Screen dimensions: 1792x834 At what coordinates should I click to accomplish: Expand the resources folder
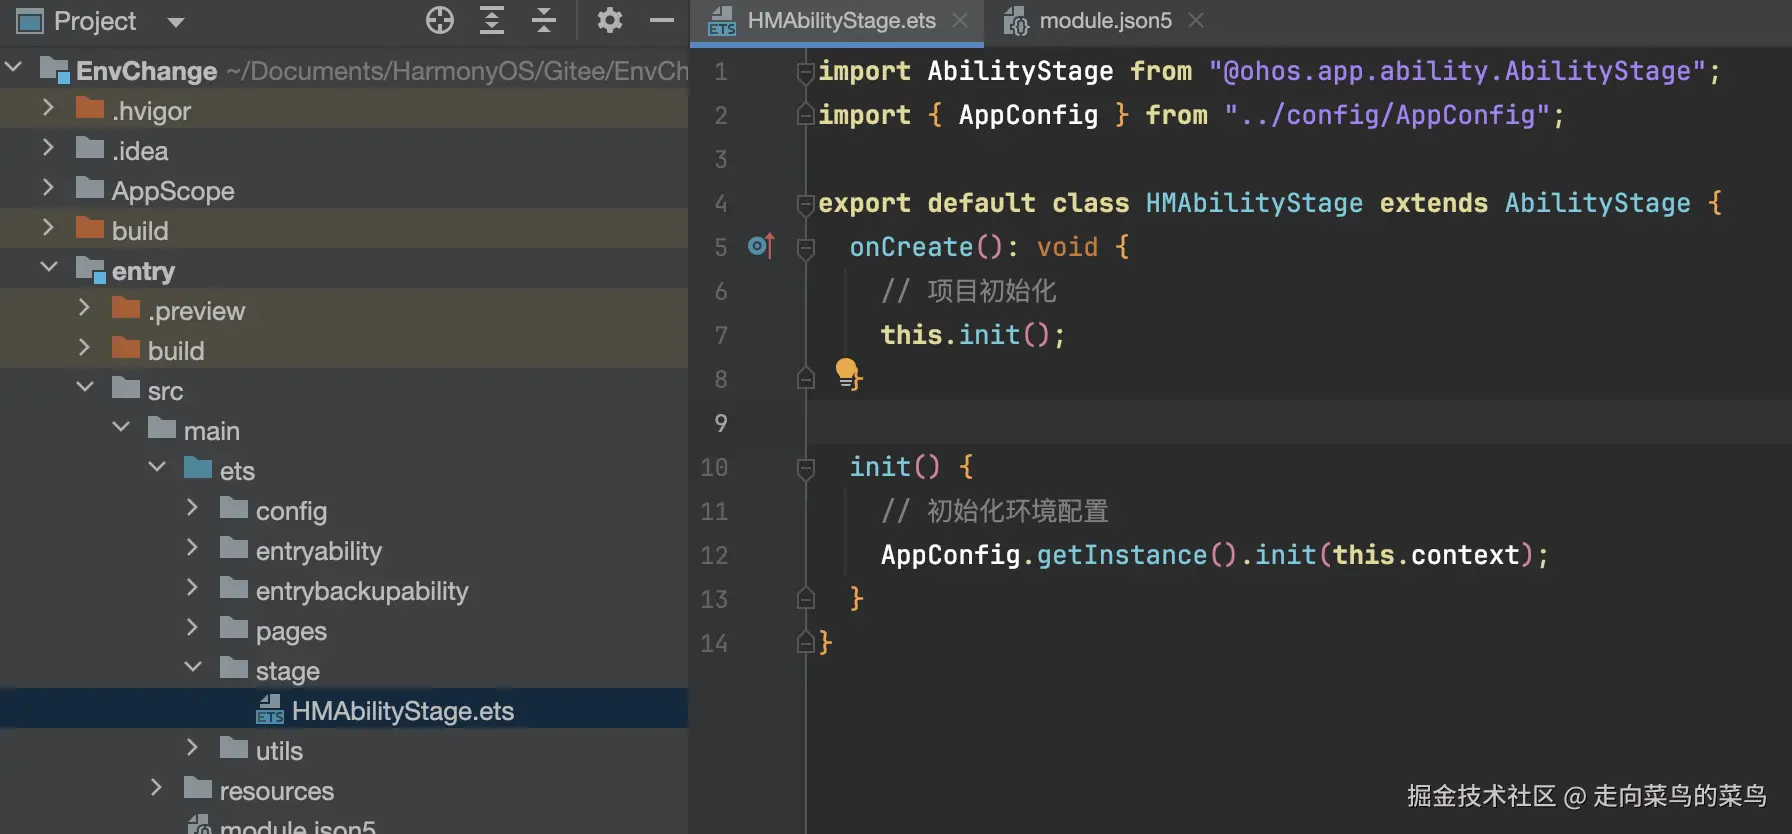(157, 788)
